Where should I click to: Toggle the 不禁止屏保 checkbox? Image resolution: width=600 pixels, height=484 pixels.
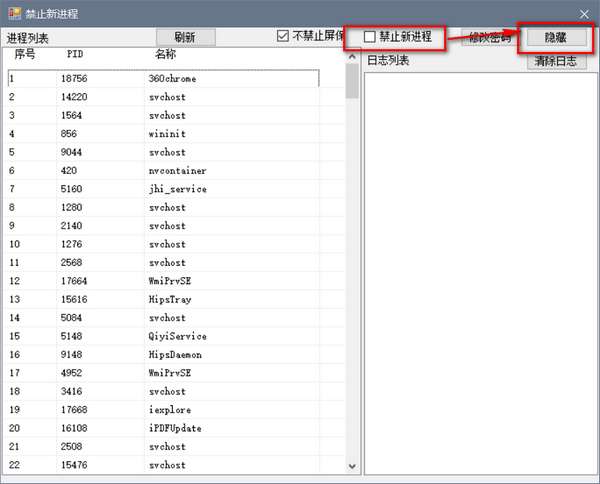[x=282, y=36]
